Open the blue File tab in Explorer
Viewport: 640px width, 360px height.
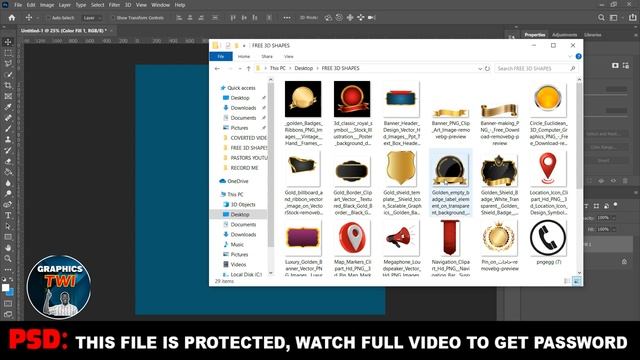click(x=221, y=56)
